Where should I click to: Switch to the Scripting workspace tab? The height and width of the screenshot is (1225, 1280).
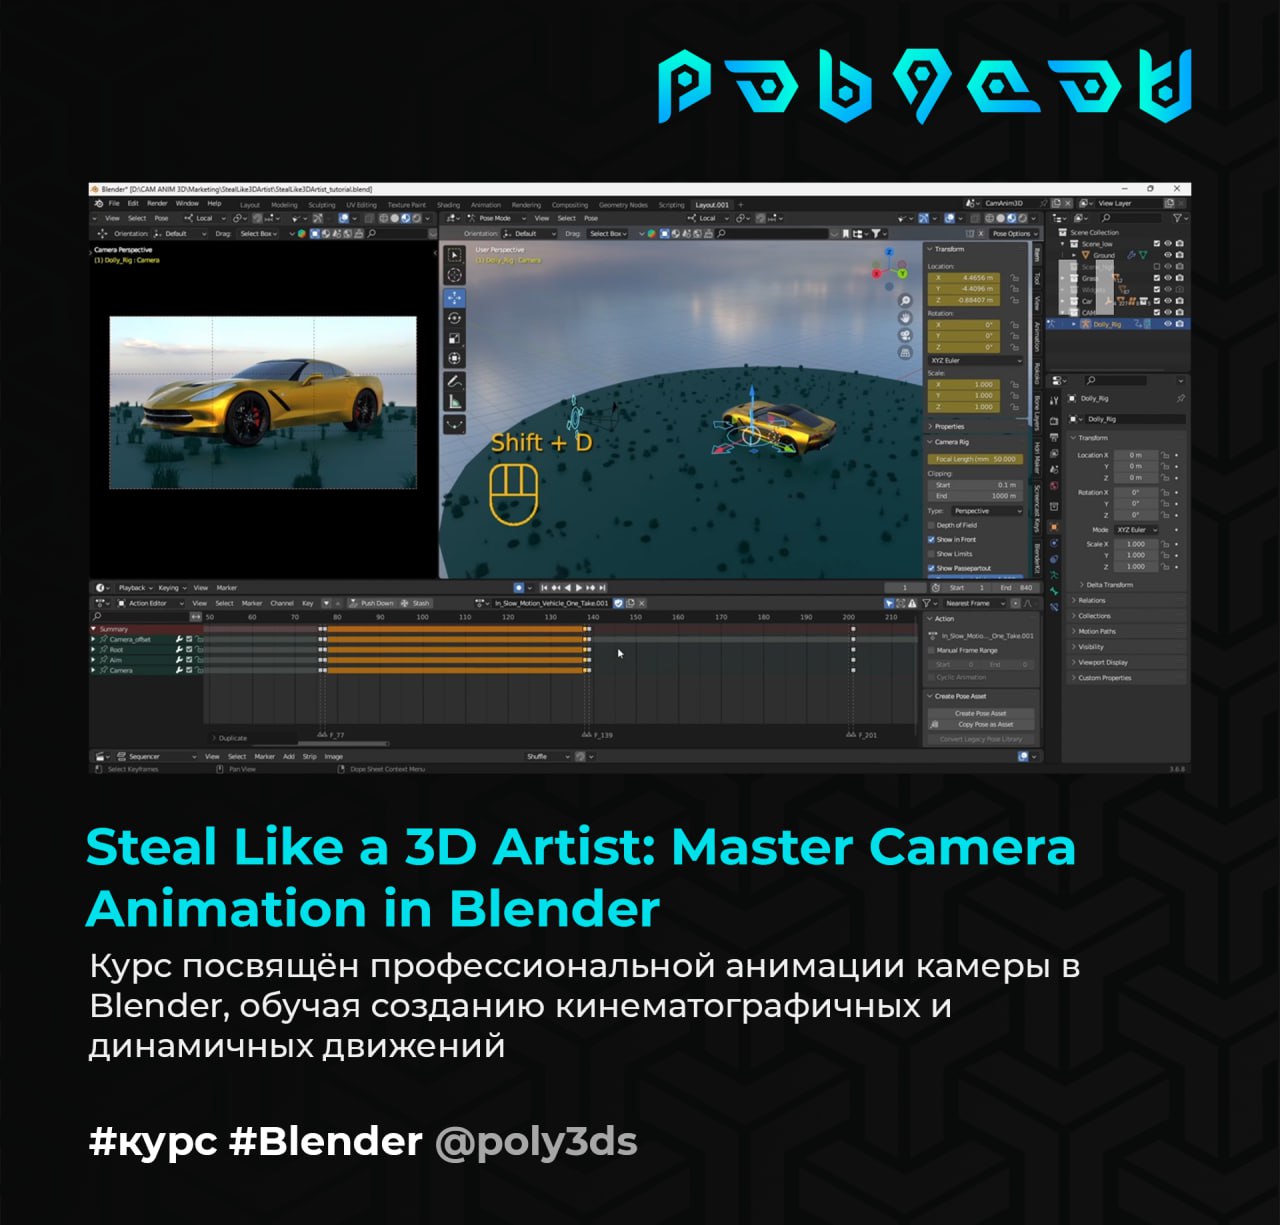point(671,205)
